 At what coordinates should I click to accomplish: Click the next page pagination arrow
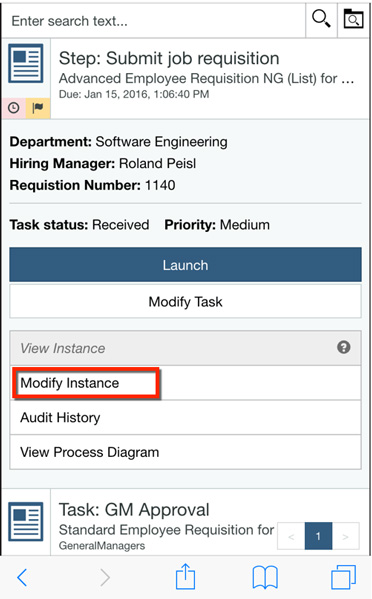(x=345, y=536)
